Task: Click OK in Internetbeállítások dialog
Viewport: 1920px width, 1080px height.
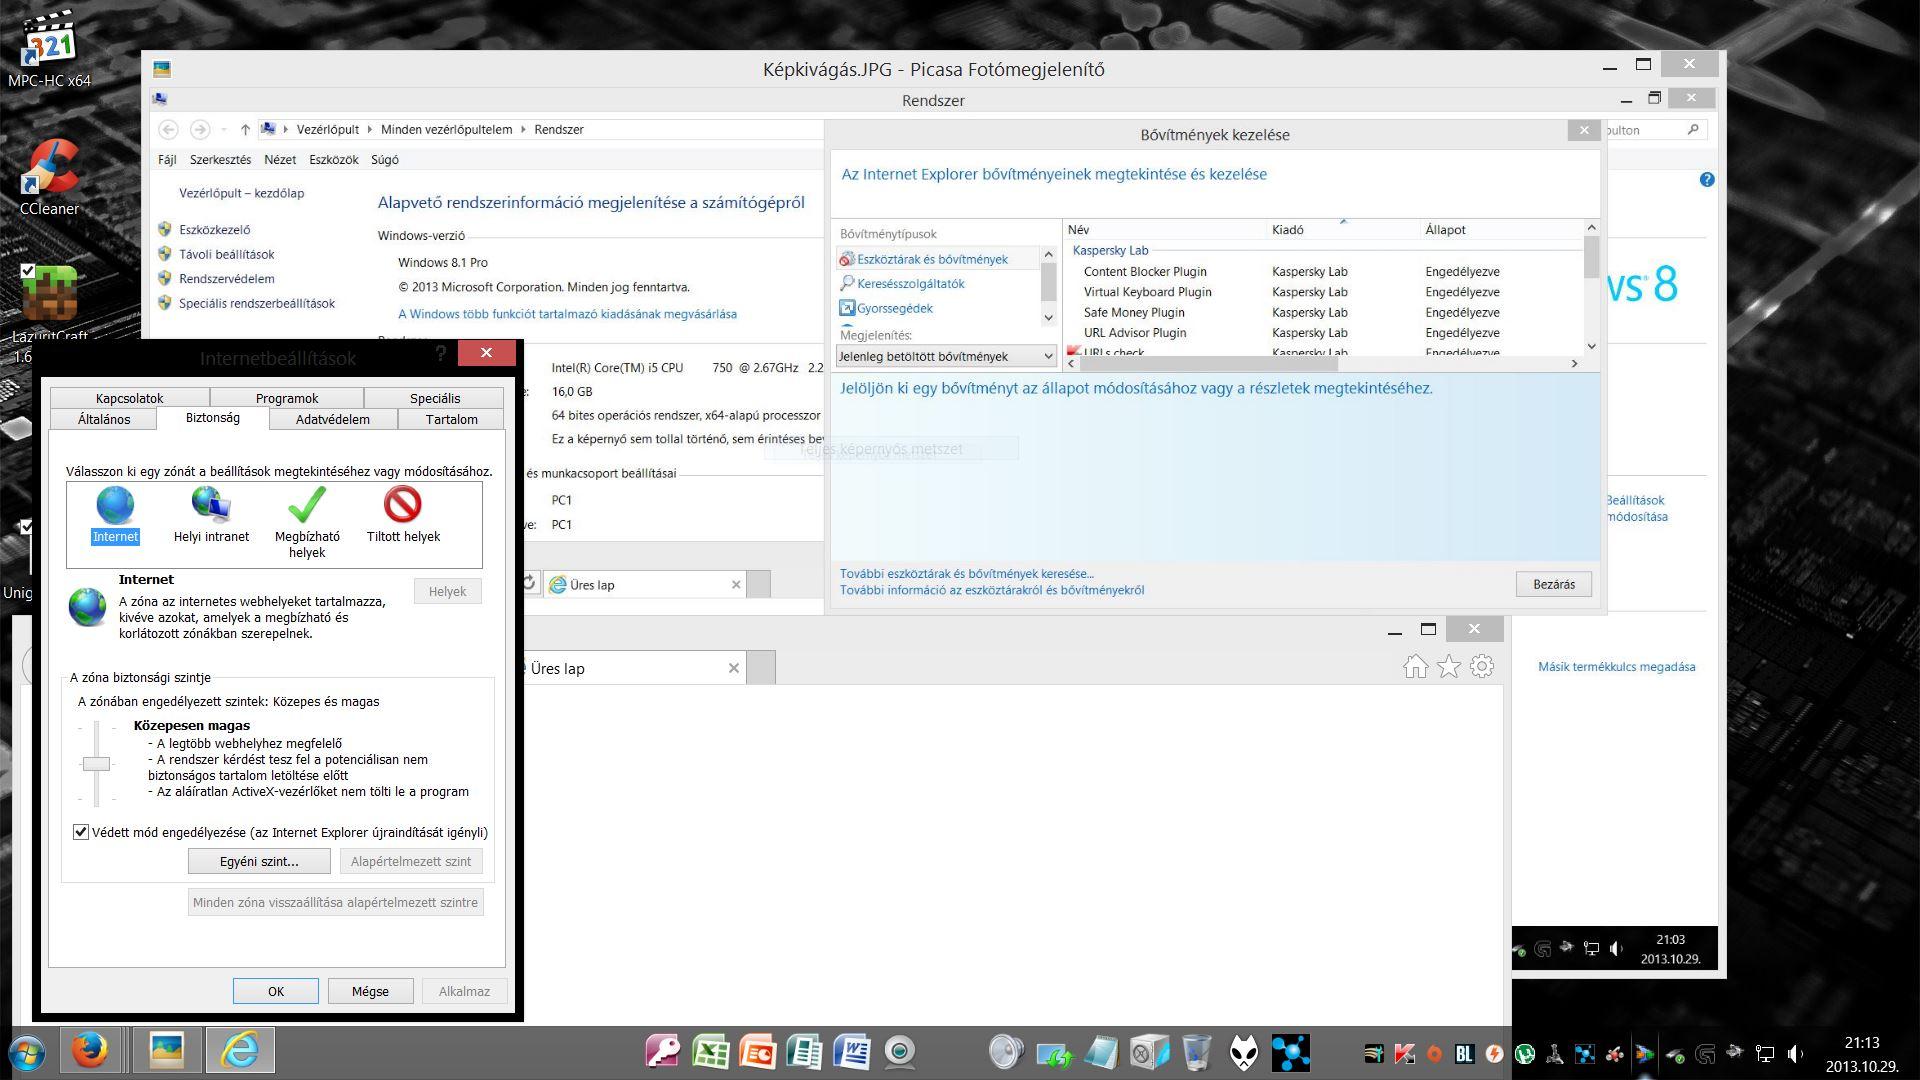Action: [276, 991]
